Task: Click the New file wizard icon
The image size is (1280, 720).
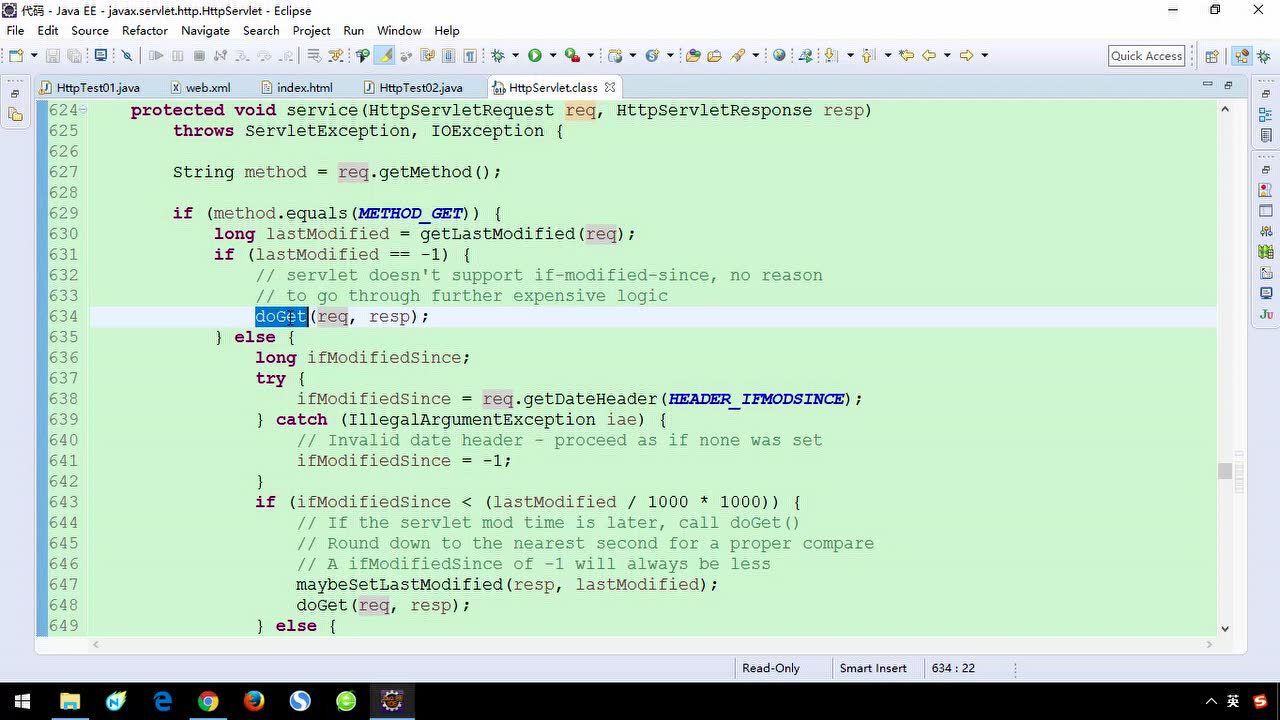Action: coord(17,56)
